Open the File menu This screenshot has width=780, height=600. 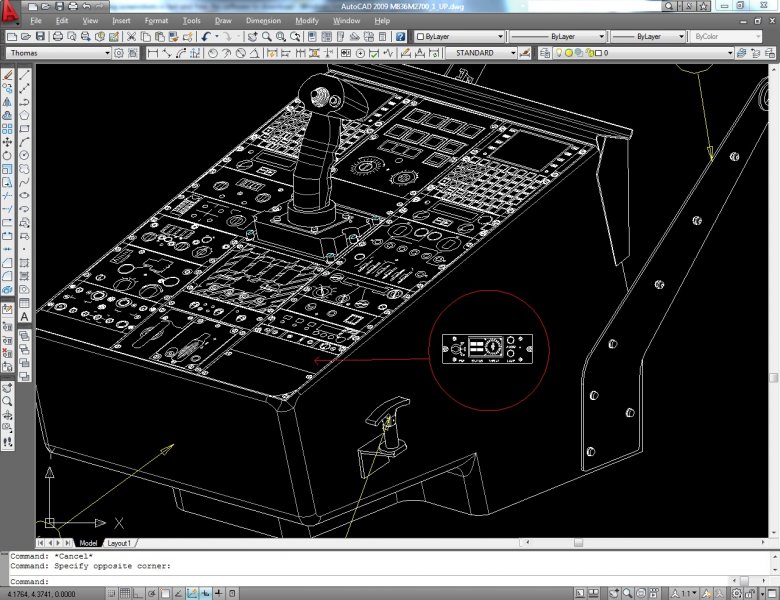tap(36, 21)
